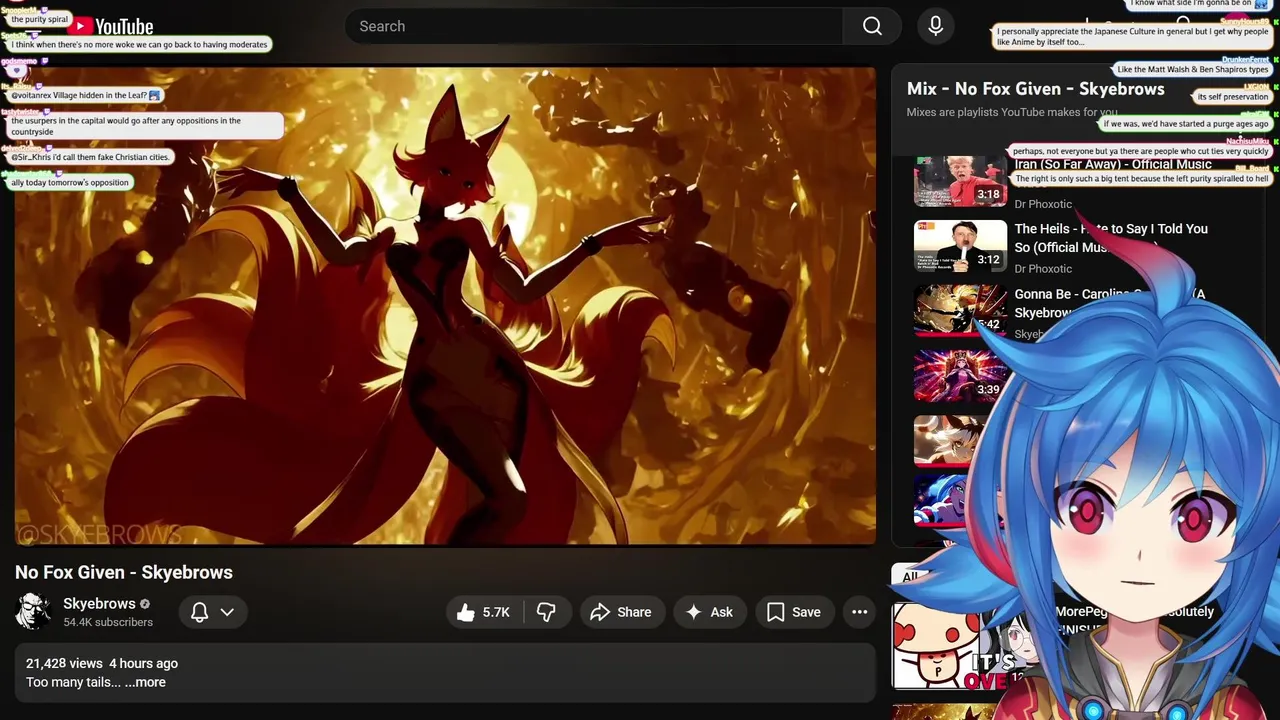The image size is (1280, 720).
Task: Click Mix - No Fox Given playlist title
Action: click(x=1035, y=89)
